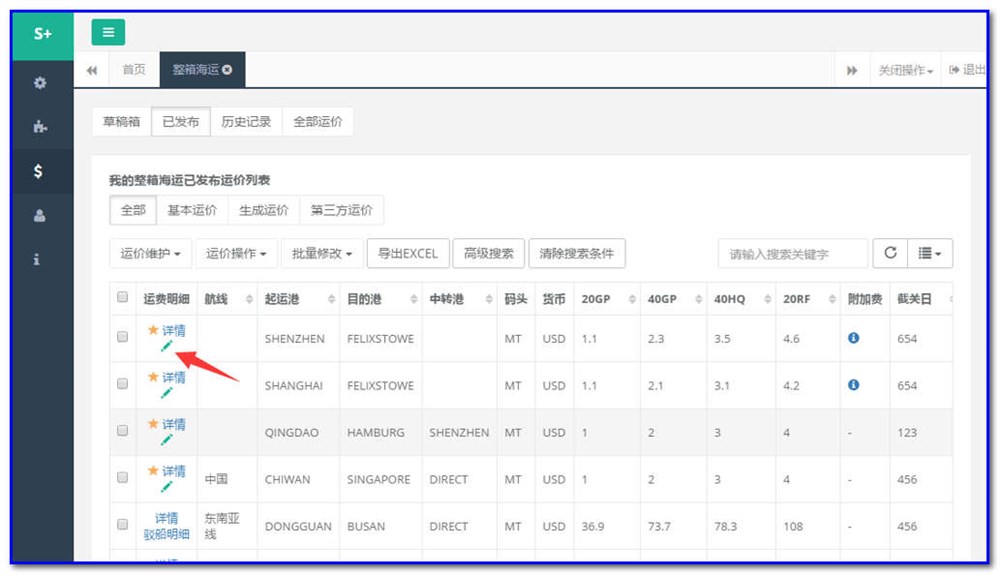1000x575 pixels.
Task: Focus the 请输入搜索关键字 search field
Action: 793,254
